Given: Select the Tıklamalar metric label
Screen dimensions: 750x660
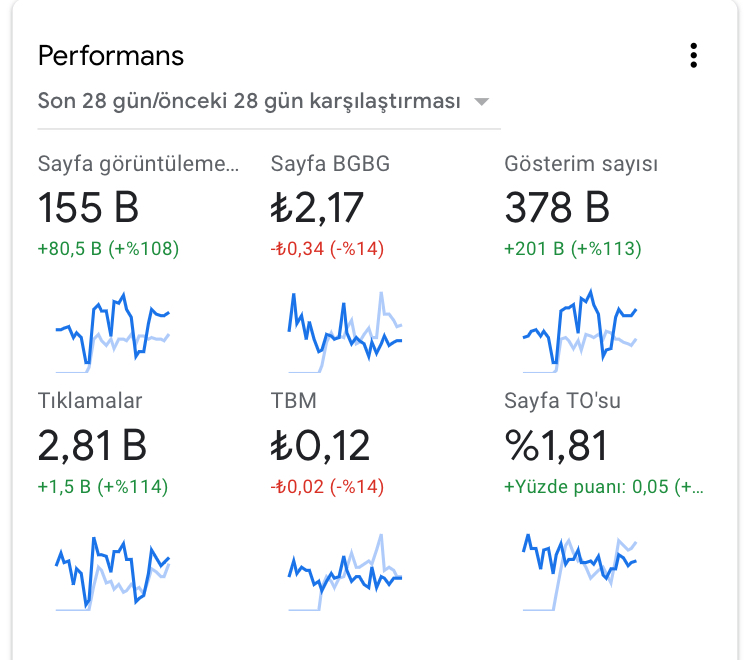Looking at the screenshot, I should point(90,401).
